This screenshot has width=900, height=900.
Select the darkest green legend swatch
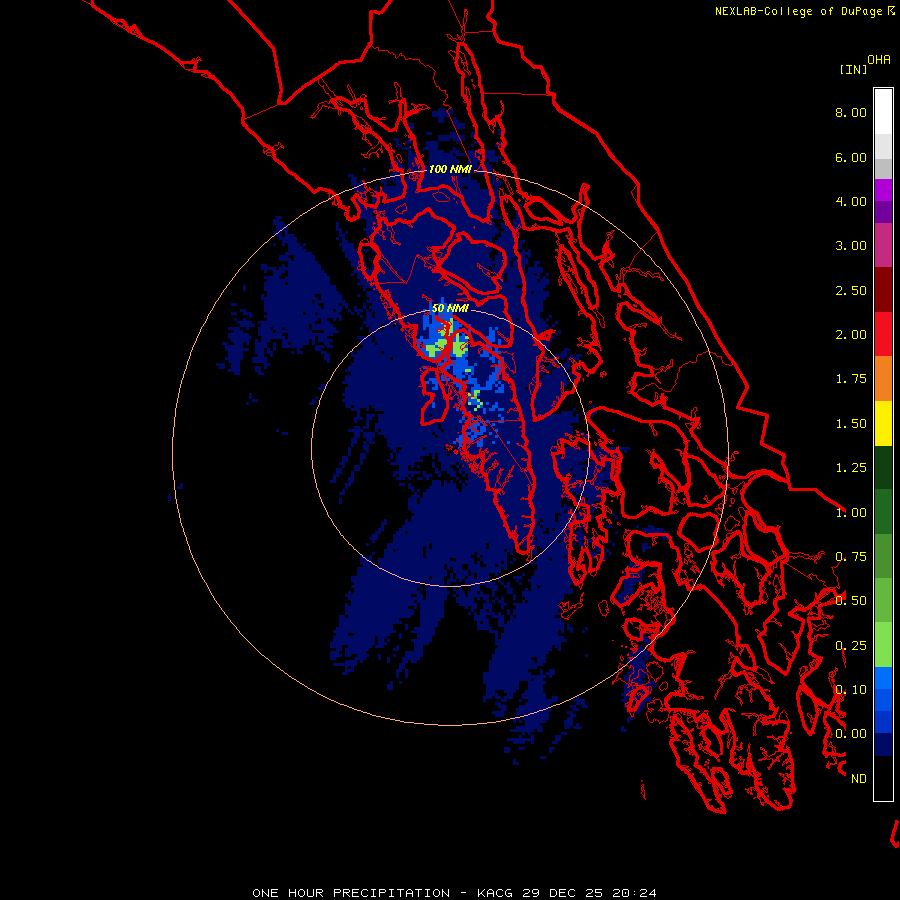coord(883,467)
